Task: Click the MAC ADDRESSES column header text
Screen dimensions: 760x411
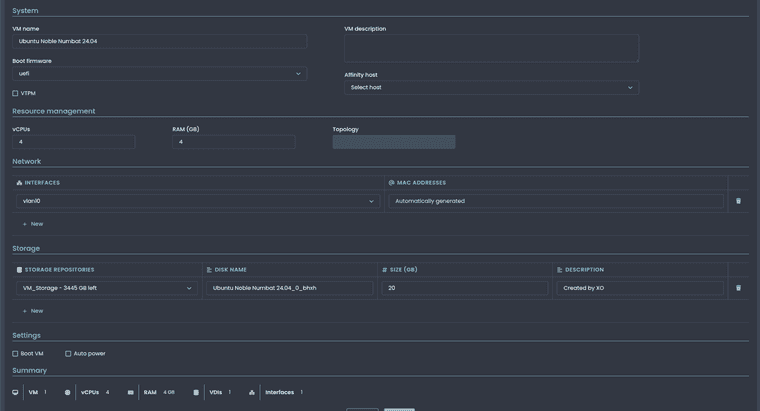Action: [421, 183]
